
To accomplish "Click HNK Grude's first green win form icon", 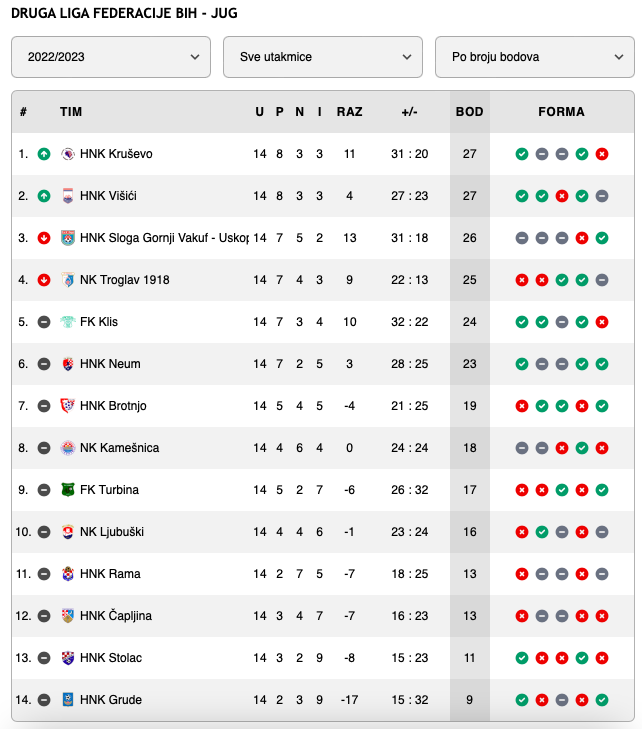I will 522,700.
